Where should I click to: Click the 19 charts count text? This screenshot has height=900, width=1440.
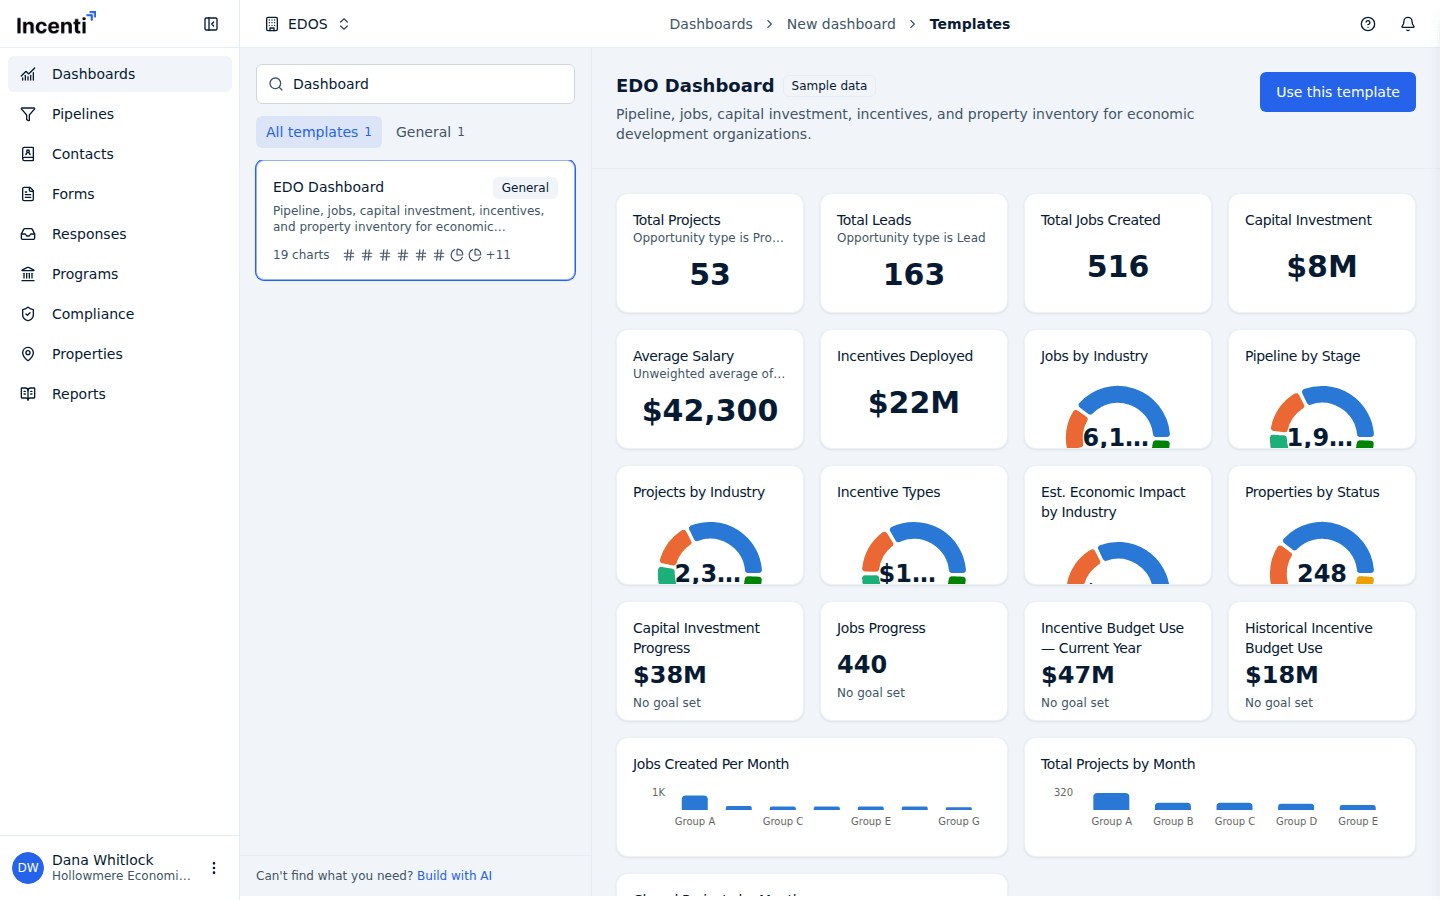point(301,255)
